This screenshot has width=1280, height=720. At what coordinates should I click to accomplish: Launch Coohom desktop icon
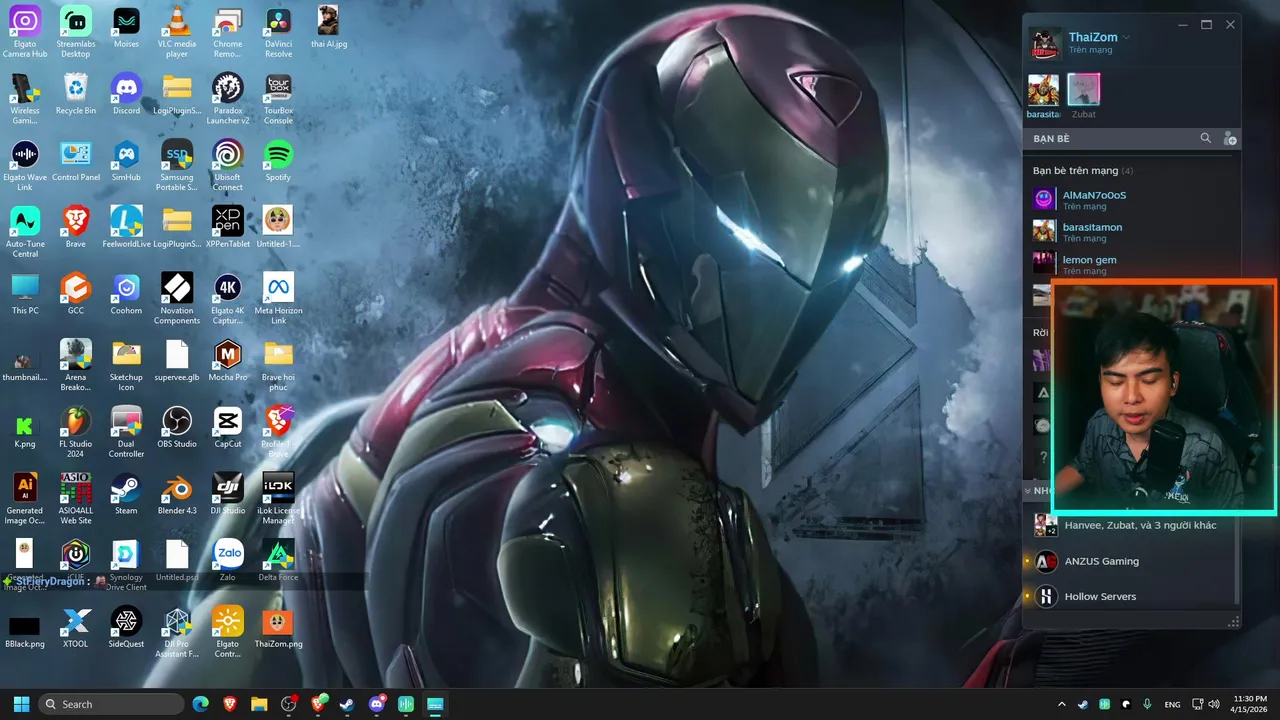coord(126,294)
